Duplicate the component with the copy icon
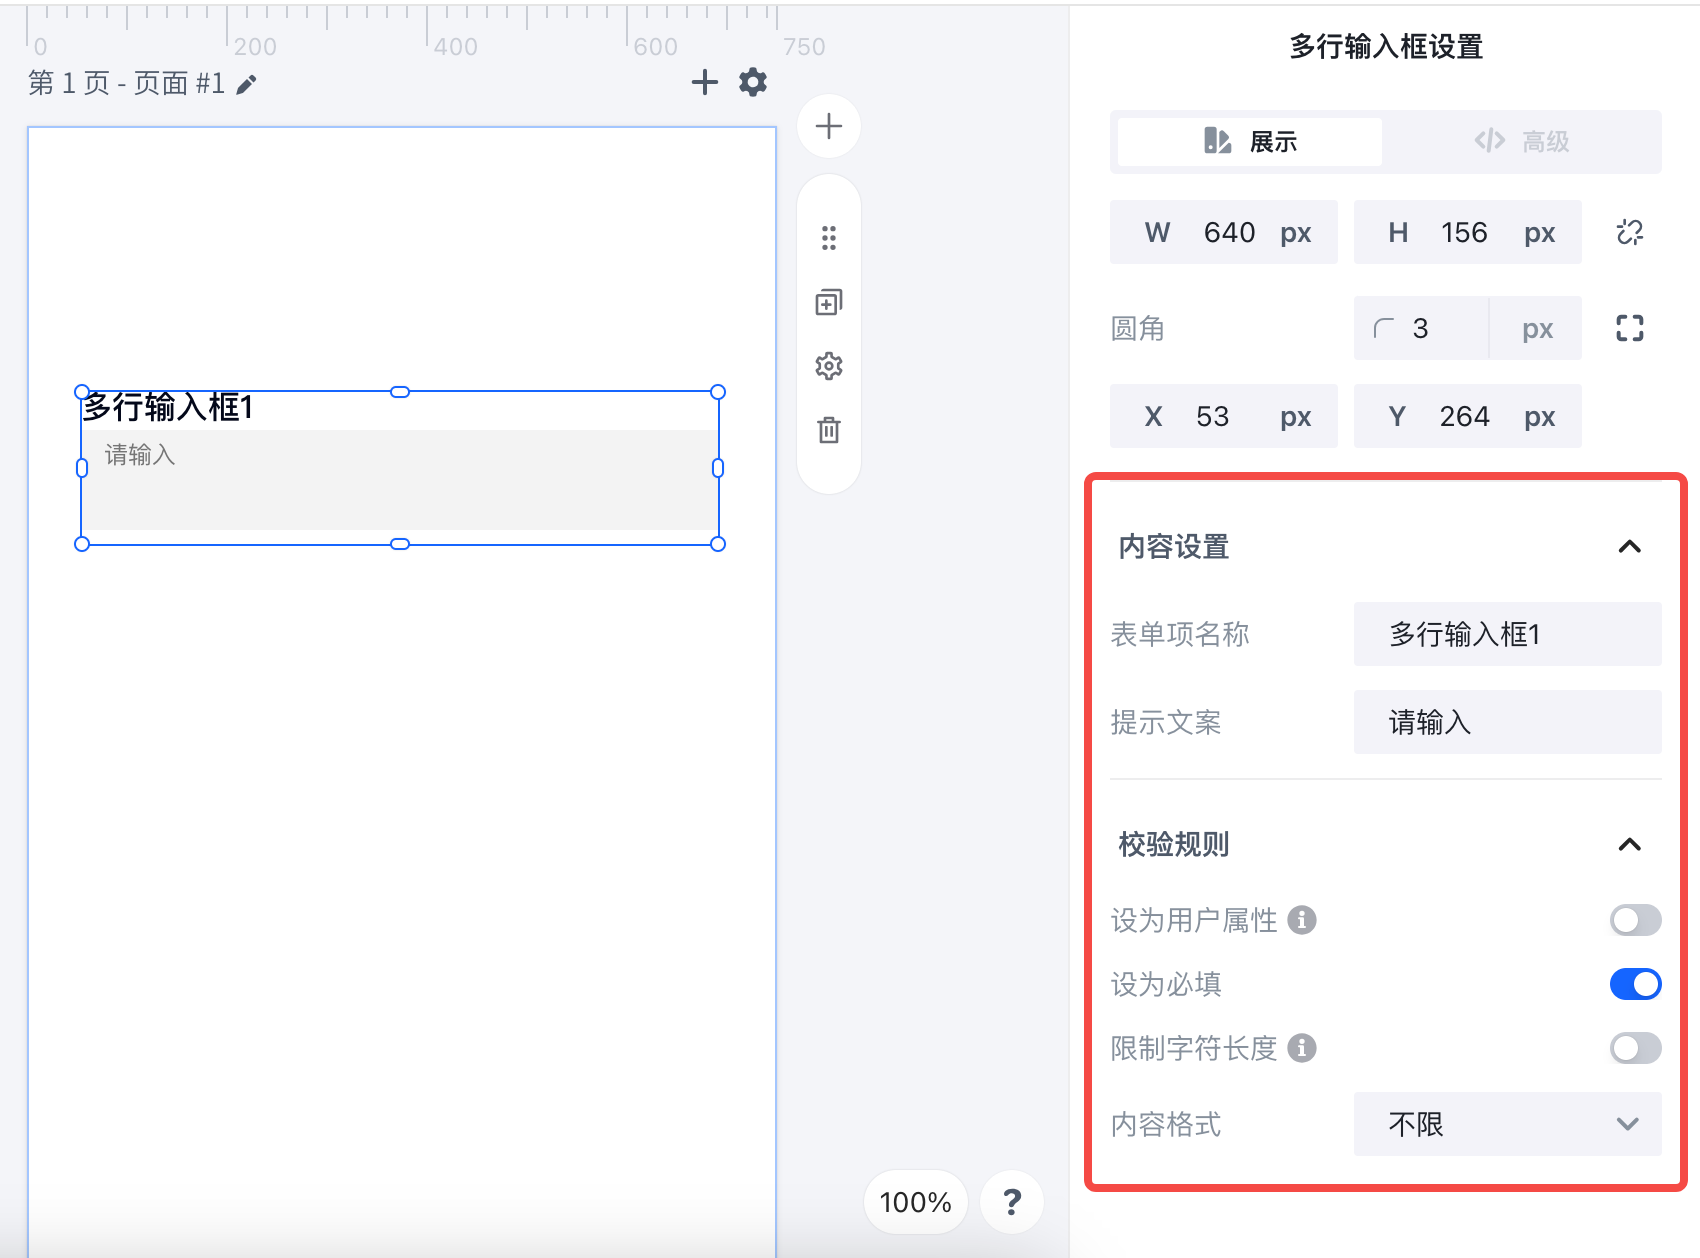The width and height of the screenshot is (1700, 1258). tap(829, 302)
